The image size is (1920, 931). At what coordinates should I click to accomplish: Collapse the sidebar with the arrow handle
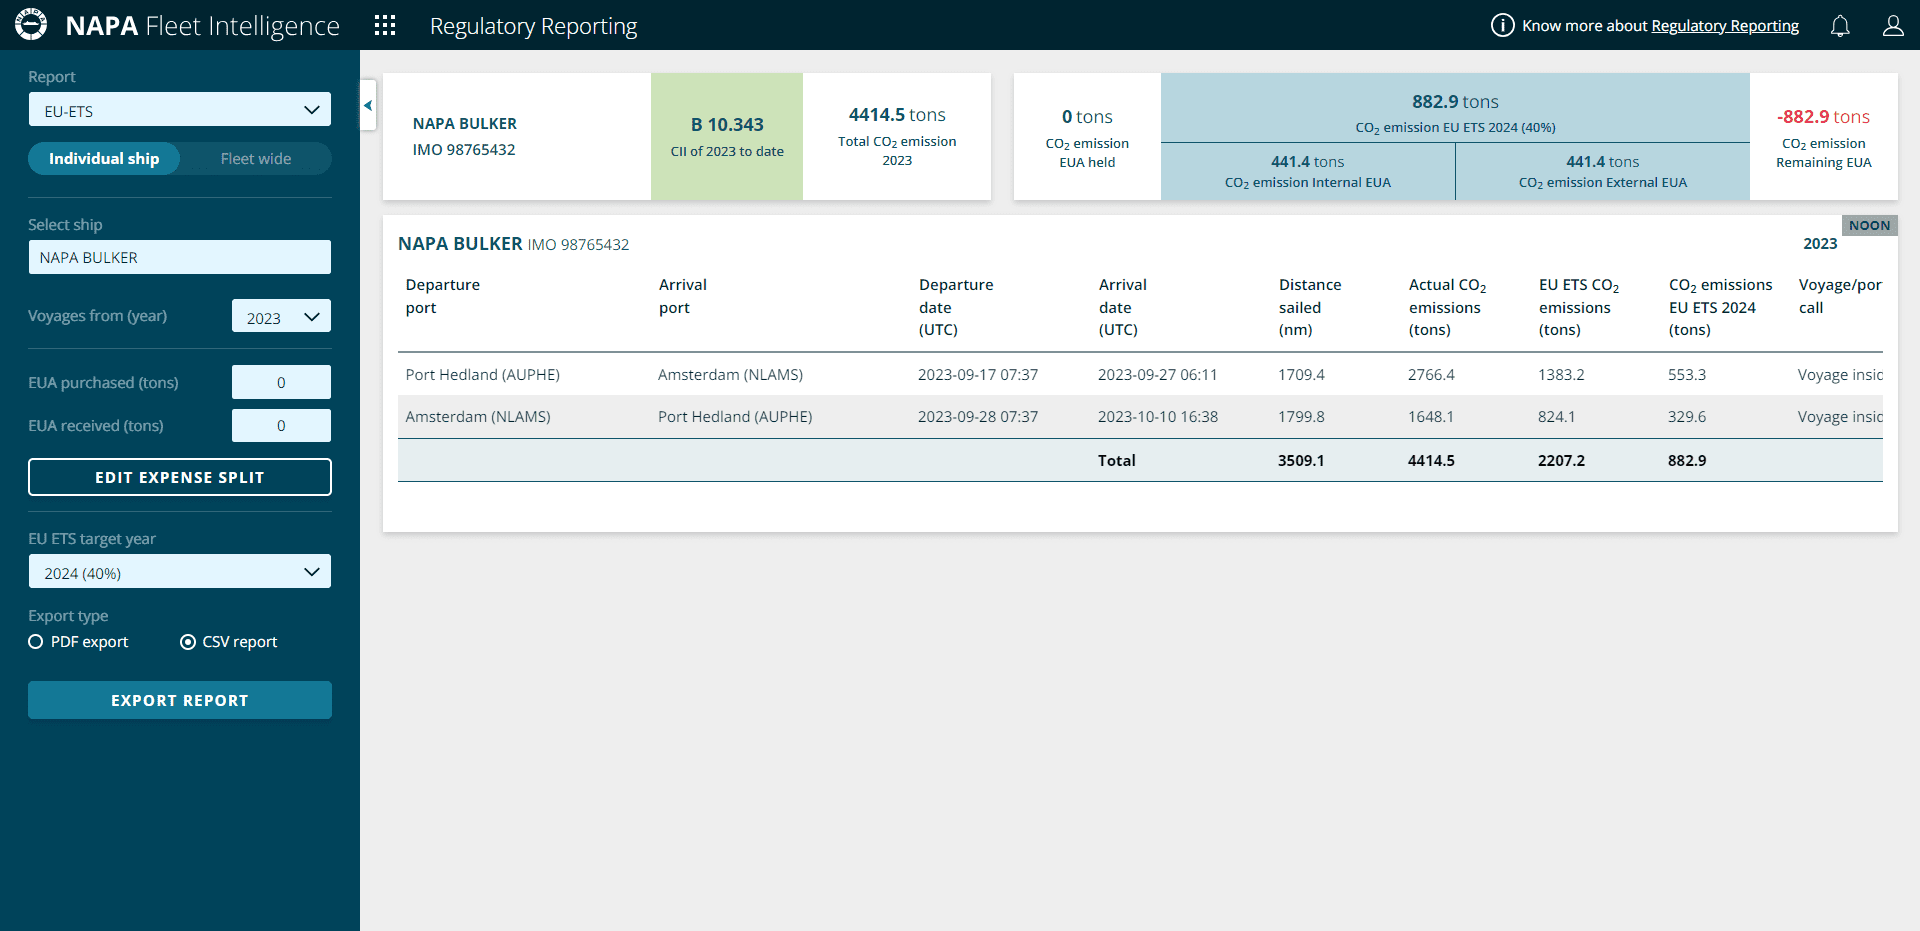368,105
